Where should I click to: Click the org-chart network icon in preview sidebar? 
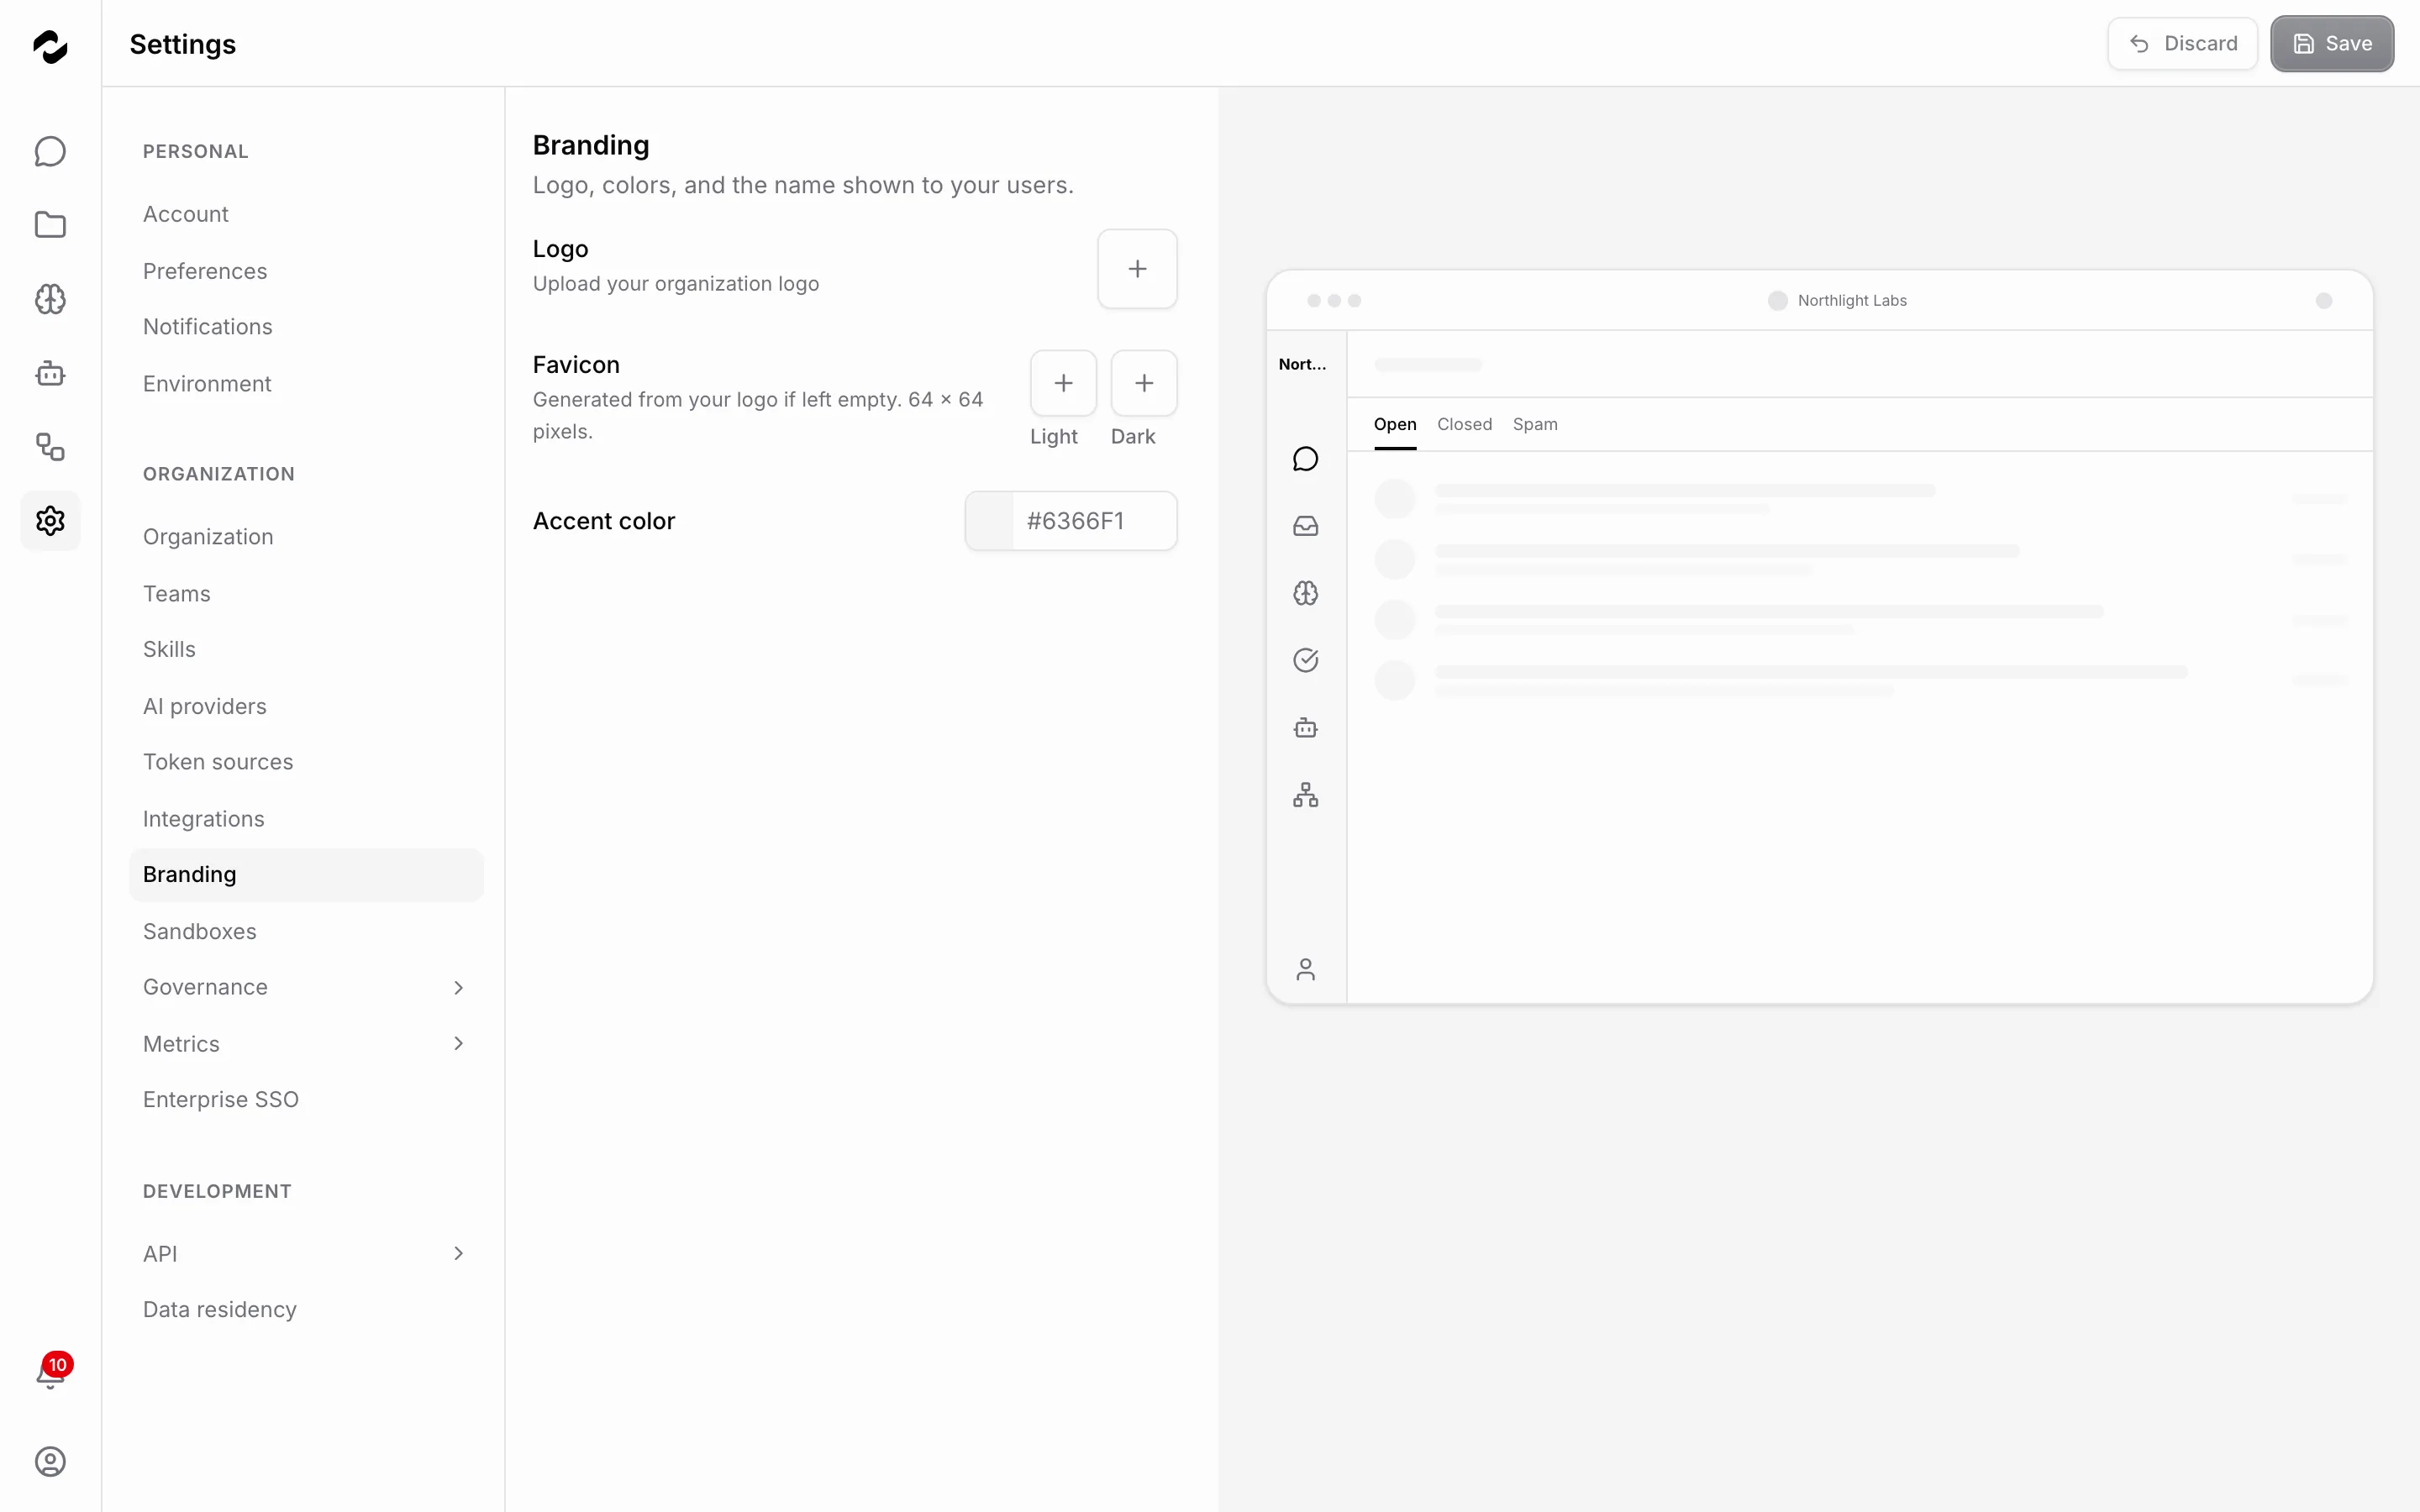pos(1305,795)
